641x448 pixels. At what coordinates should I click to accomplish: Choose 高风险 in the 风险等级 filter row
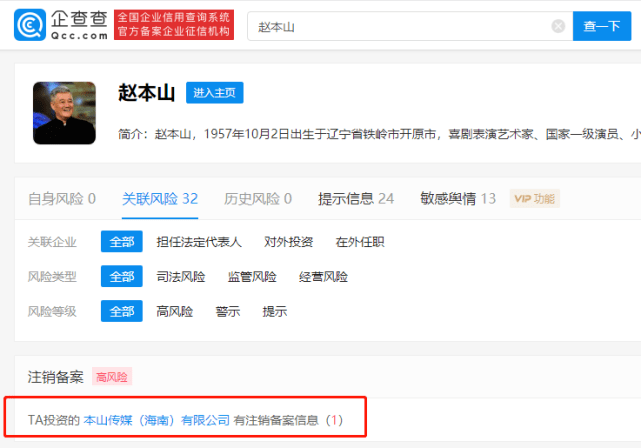pyautogui.click(x=174, y=311)
